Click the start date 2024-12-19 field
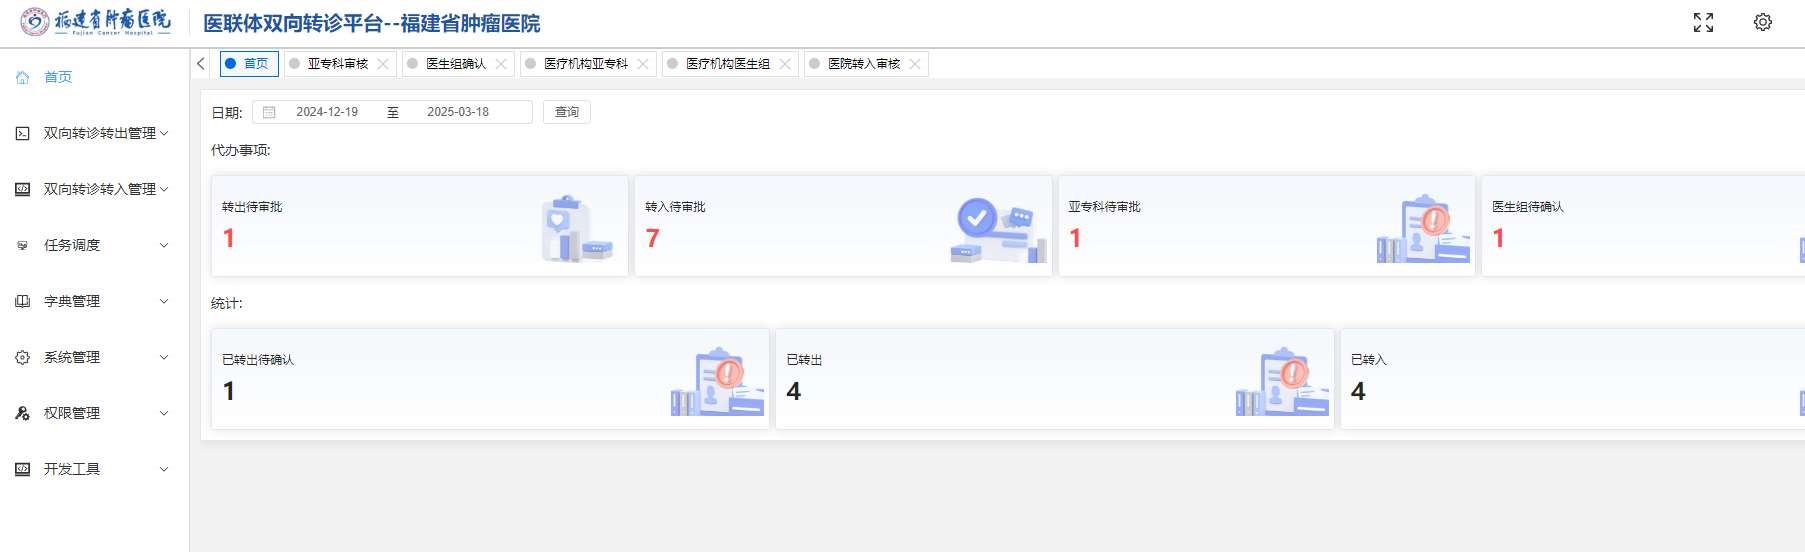The width and height of the screenshot is (1805, 552). coord(327,112)
